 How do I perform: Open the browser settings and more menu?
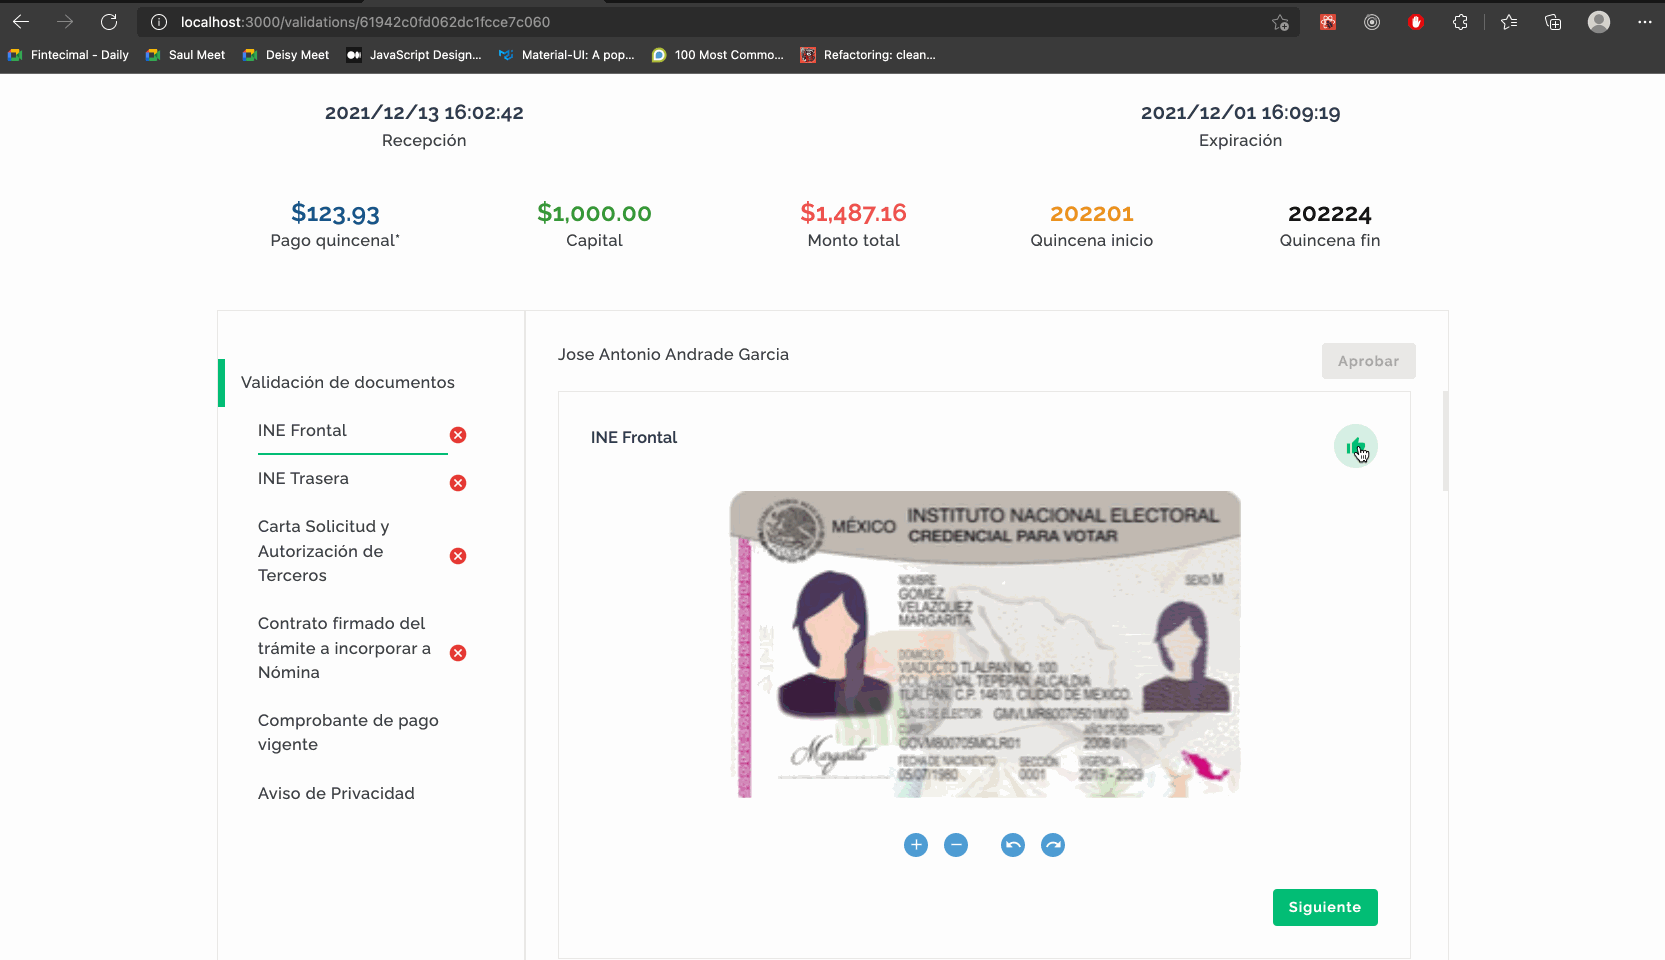[1645, 22]
